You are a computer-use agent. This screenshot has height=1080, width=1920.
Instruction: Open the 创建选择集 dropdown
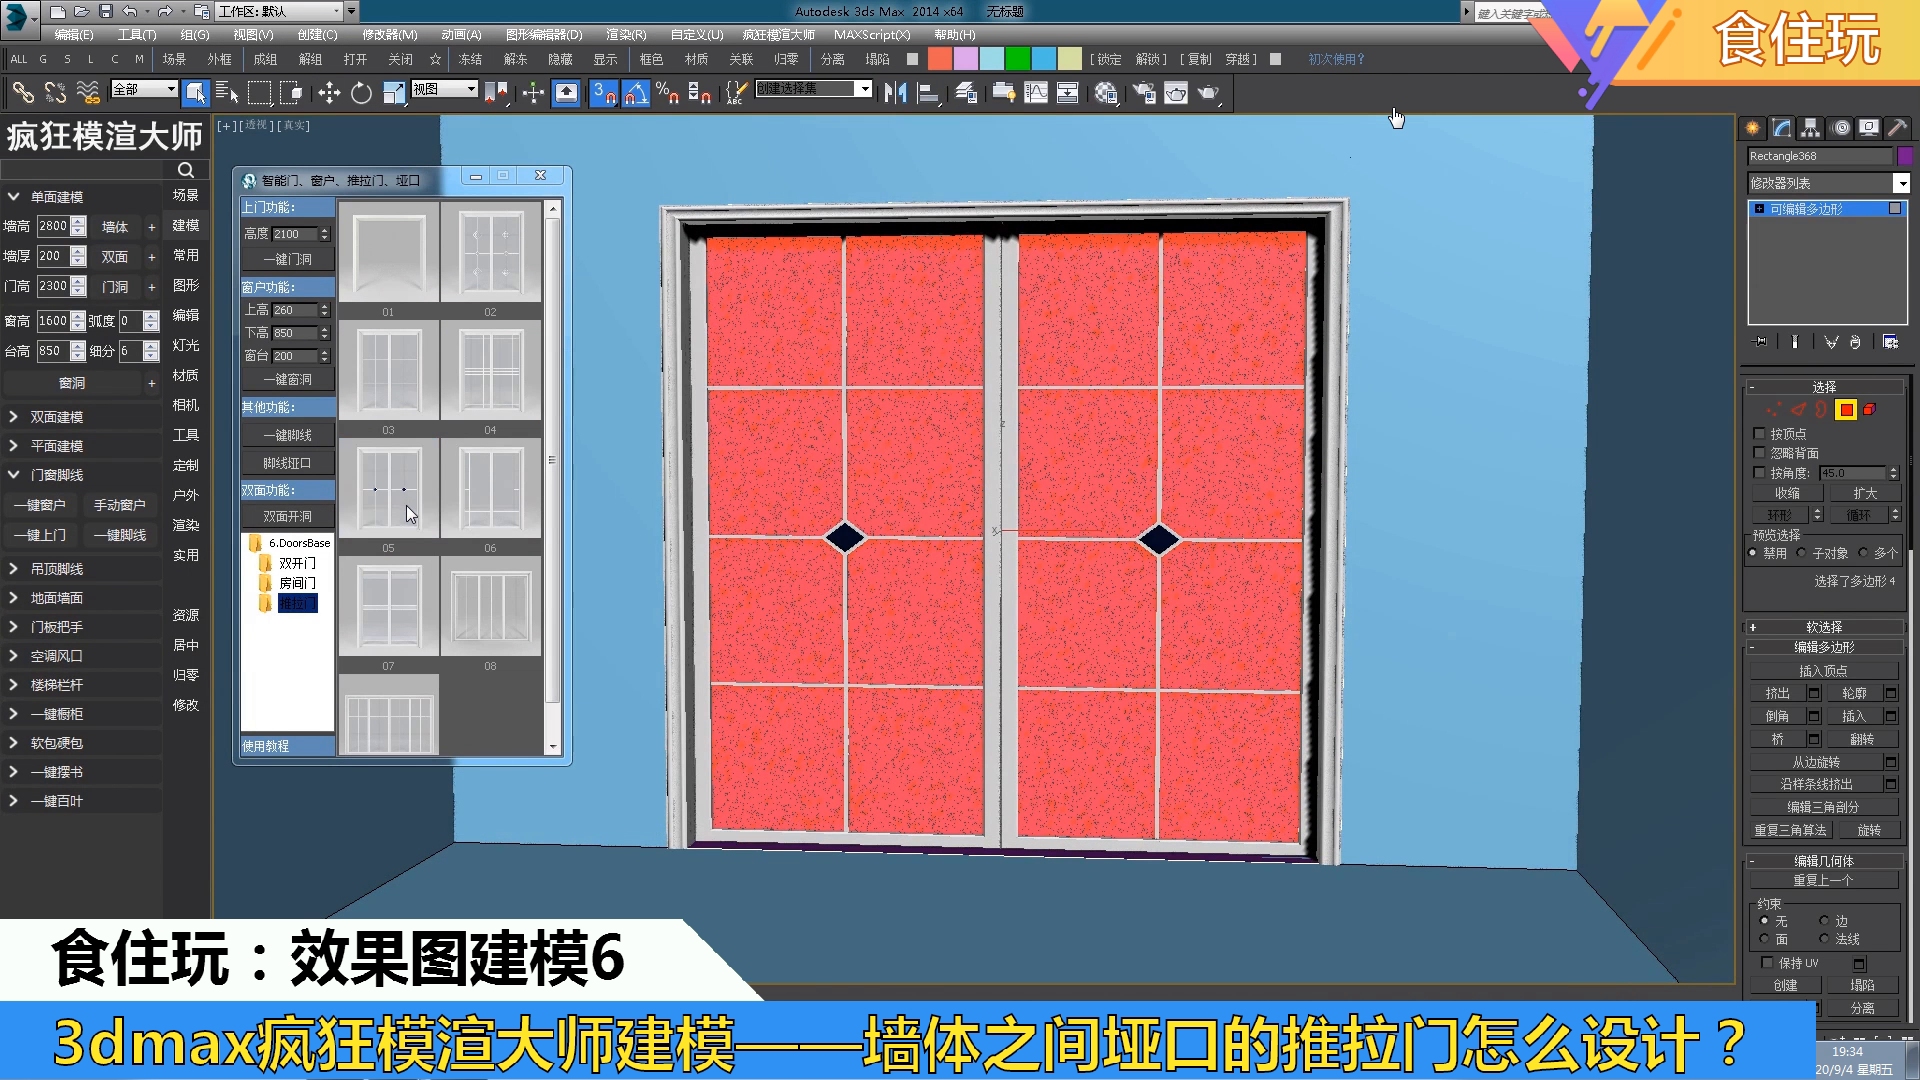tap(866, 89)
